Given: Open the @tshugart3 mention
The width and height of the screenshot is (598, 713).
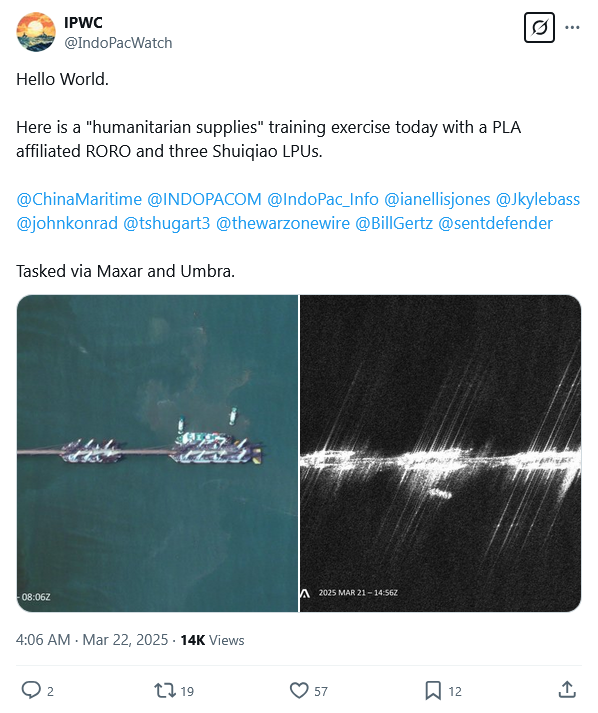Looking at the screenshot, I should [x=167, y=223].
